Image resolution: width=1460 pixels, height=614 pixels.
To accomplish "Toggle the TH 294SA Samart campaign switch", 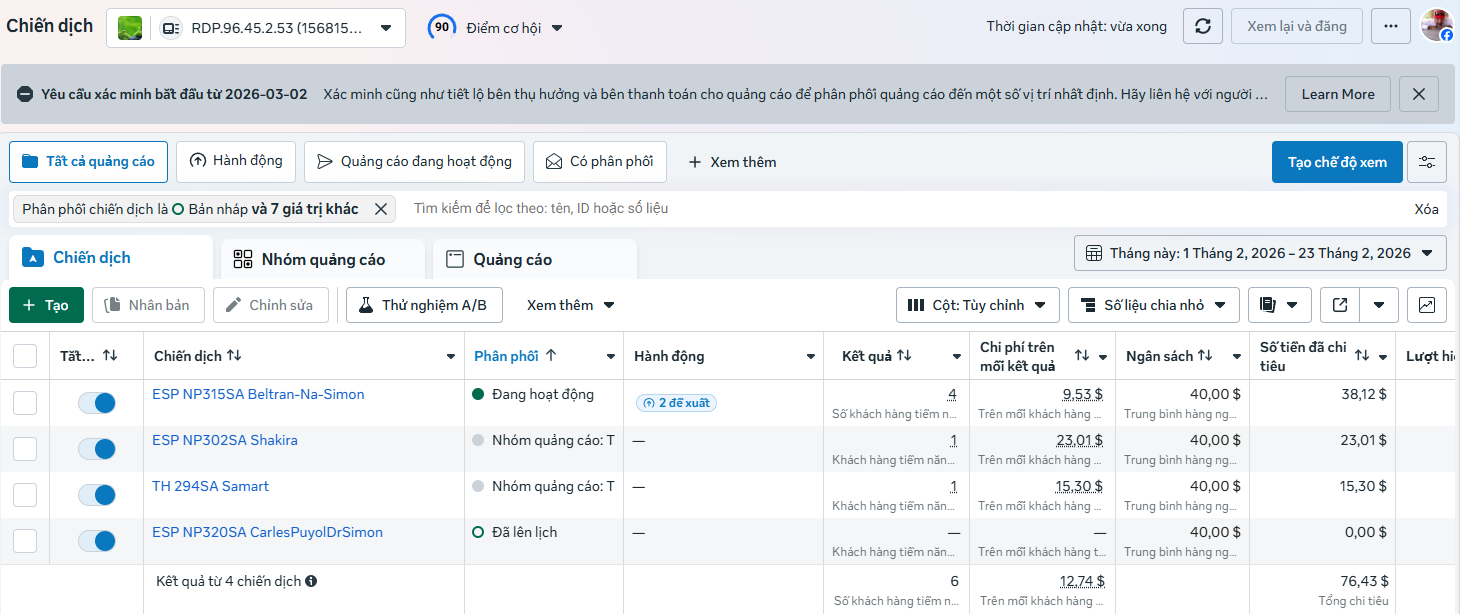I will point(97,495).
